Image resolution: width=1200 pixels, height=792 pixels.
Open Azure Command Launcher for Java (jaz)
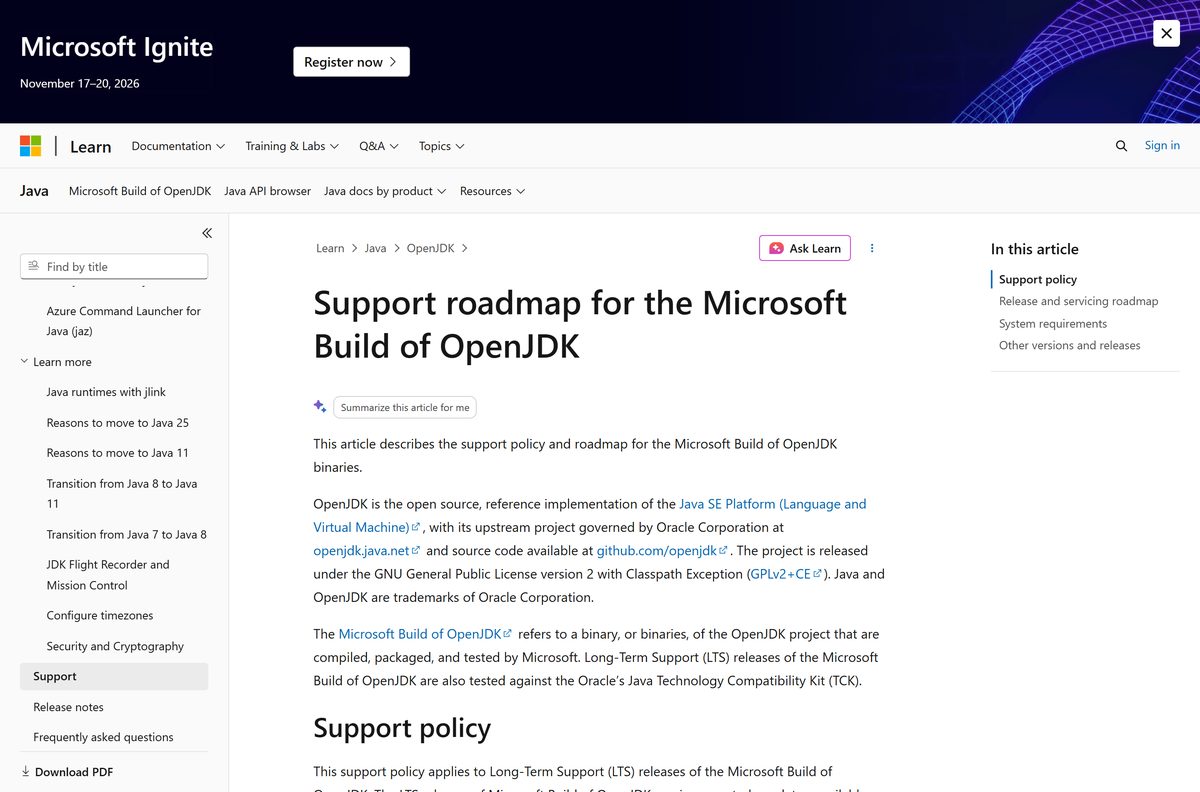pyautogui.click(x=124, y=321)
